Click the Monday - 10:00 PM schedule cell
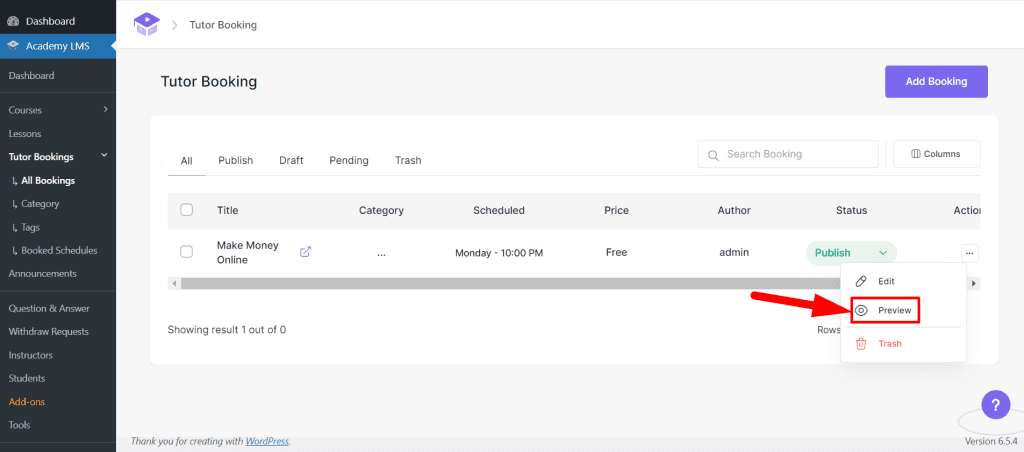Image resolution: width=1024 pixels, height=452 pixels. point(499,253)
